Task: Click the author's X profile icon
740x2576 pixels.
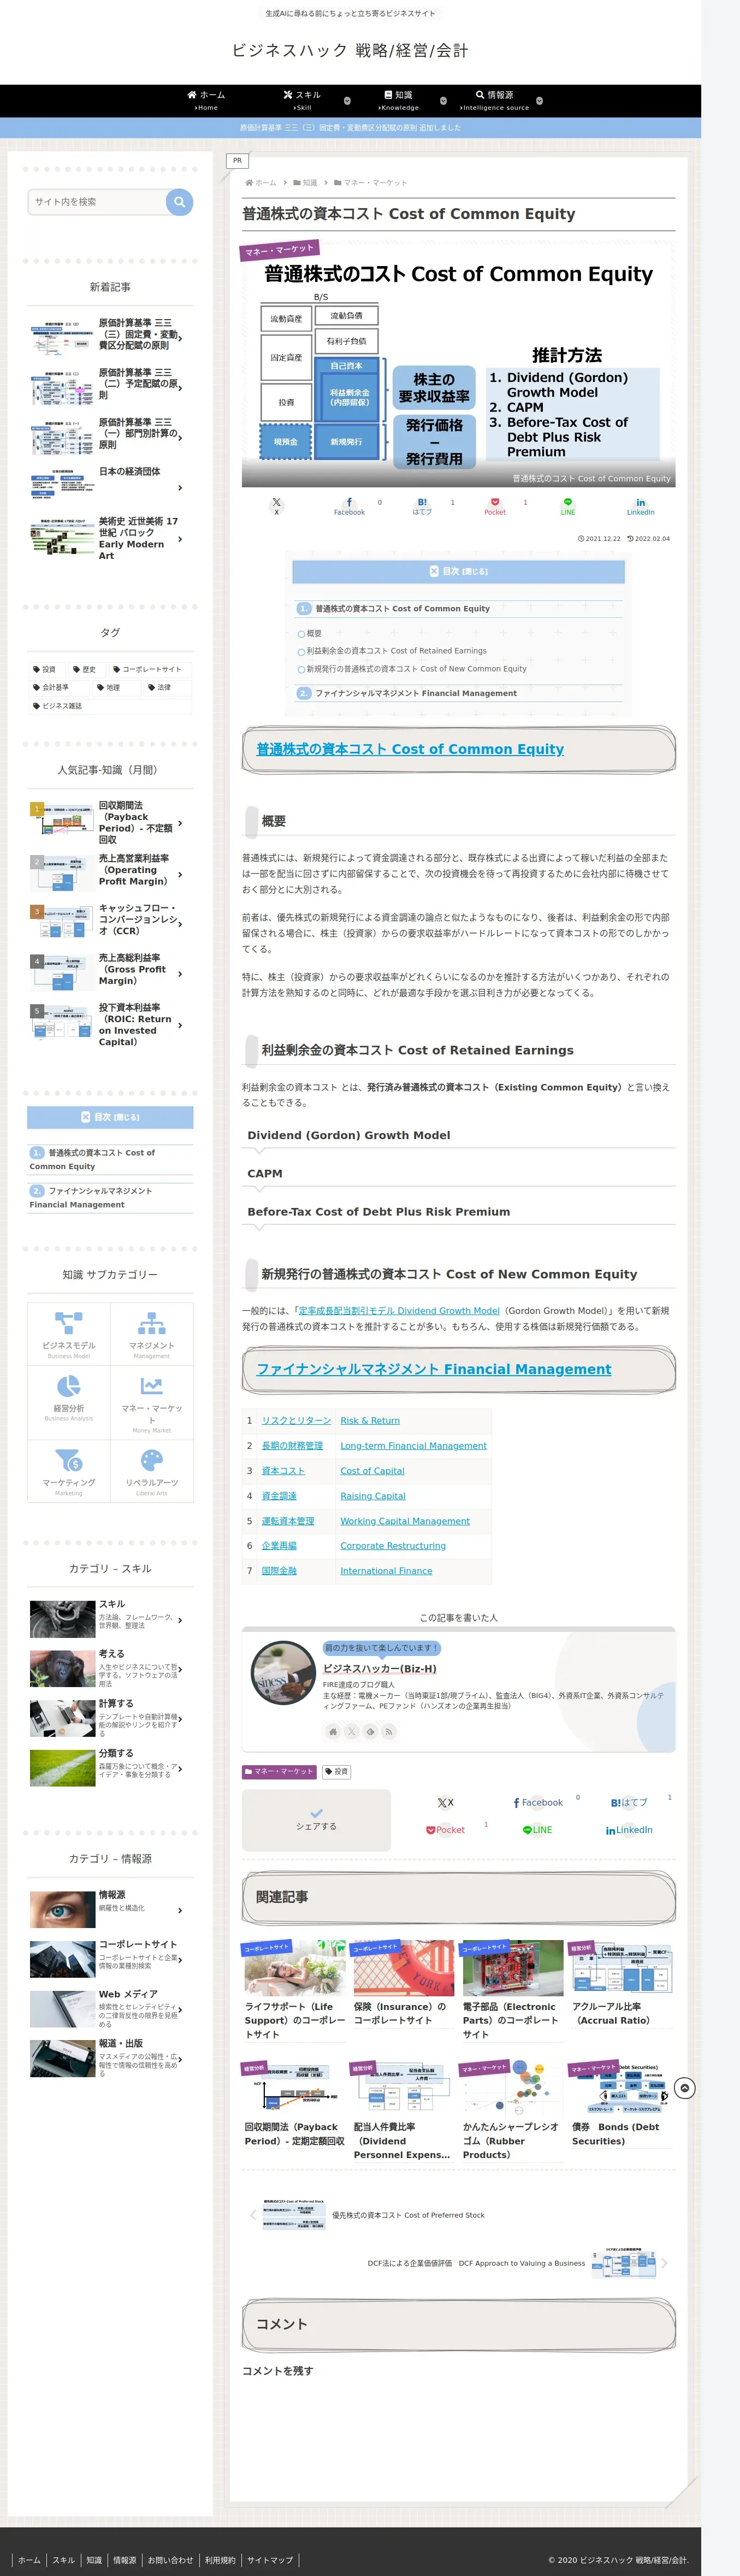Action: point(351,1731)
